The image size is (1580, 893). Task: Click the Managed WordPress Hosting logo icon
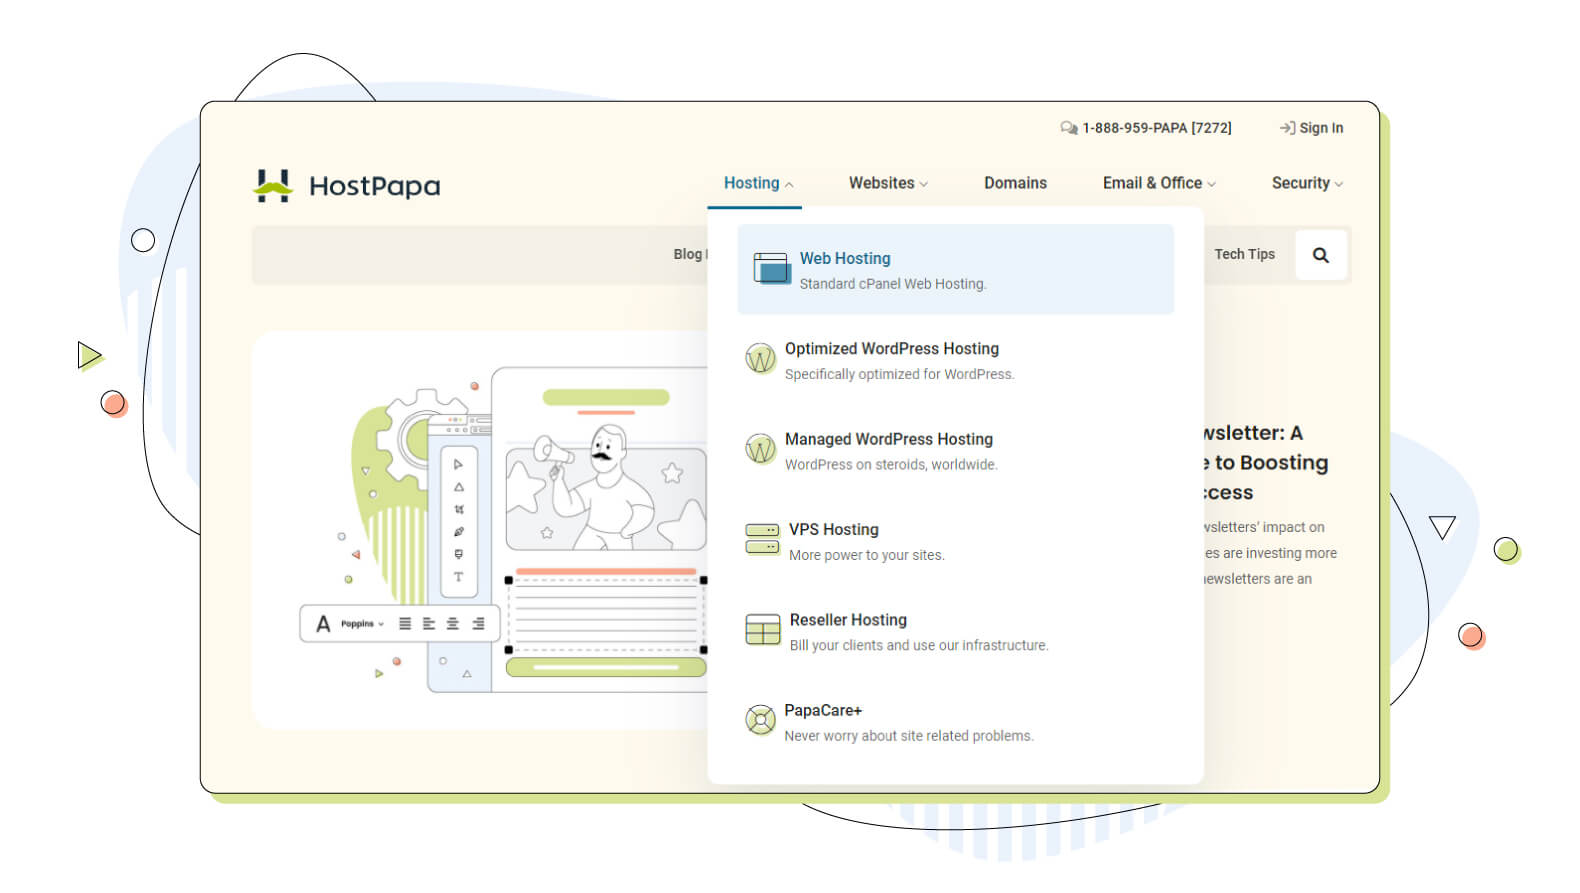760,449
